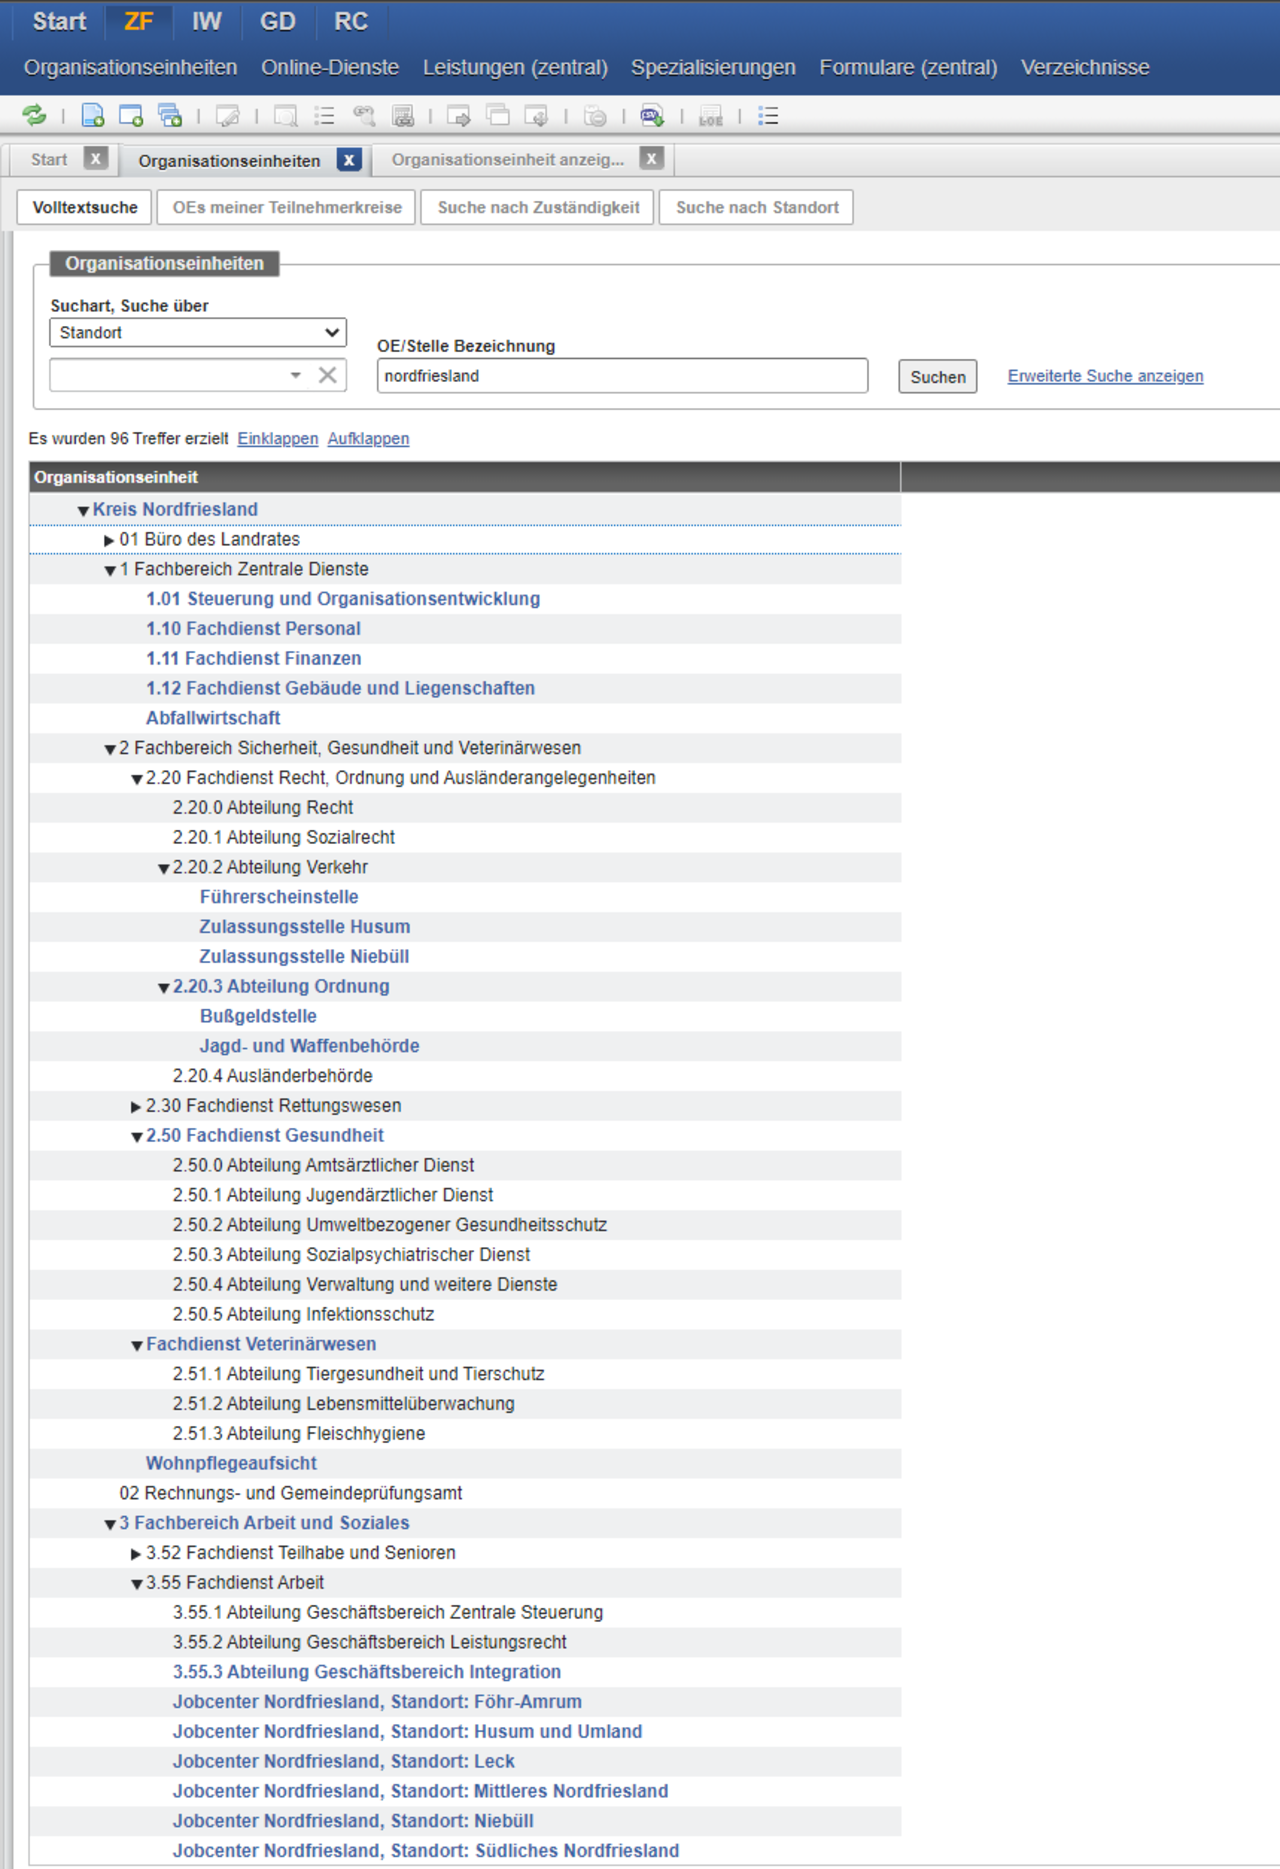Click the table with link toolbar icon
This screenshot has width=1280, height=1869.
pyautogui.click(x=403, y=116)
